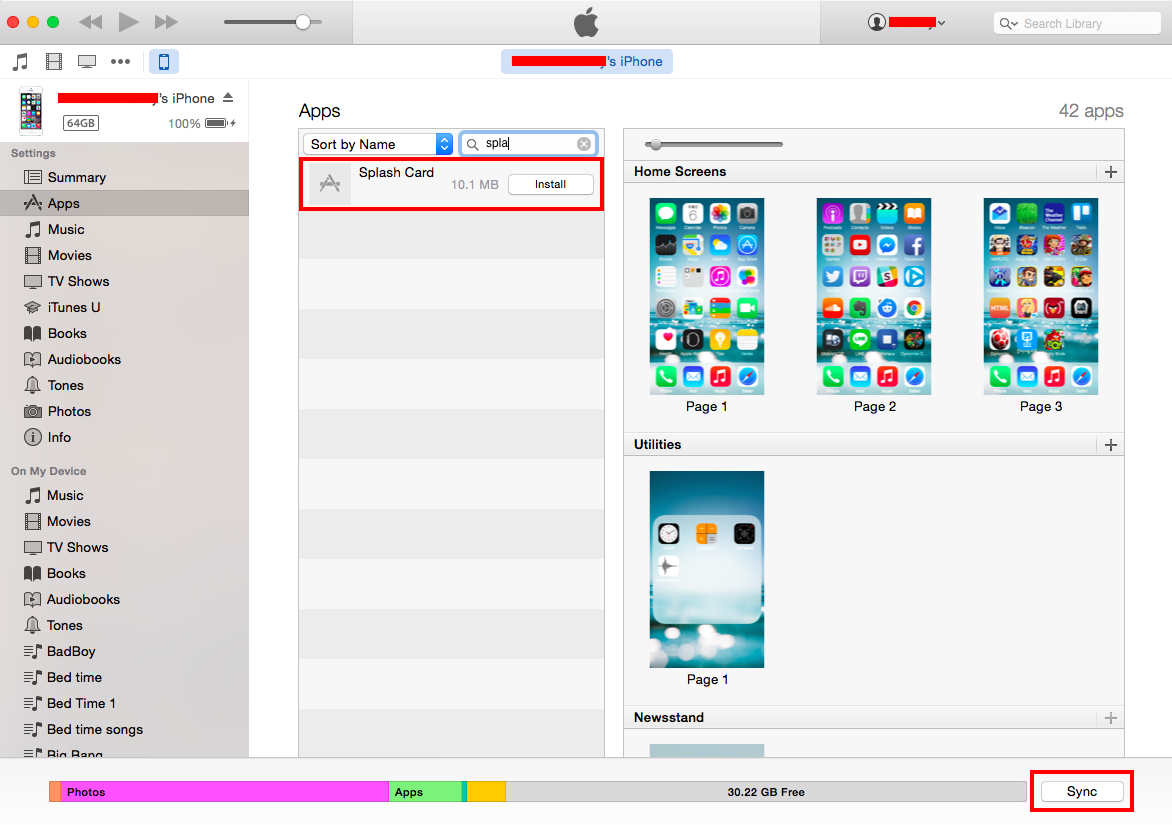Skip forward to next track
This screenshot has width=1172, height=825.
point(166,22)
